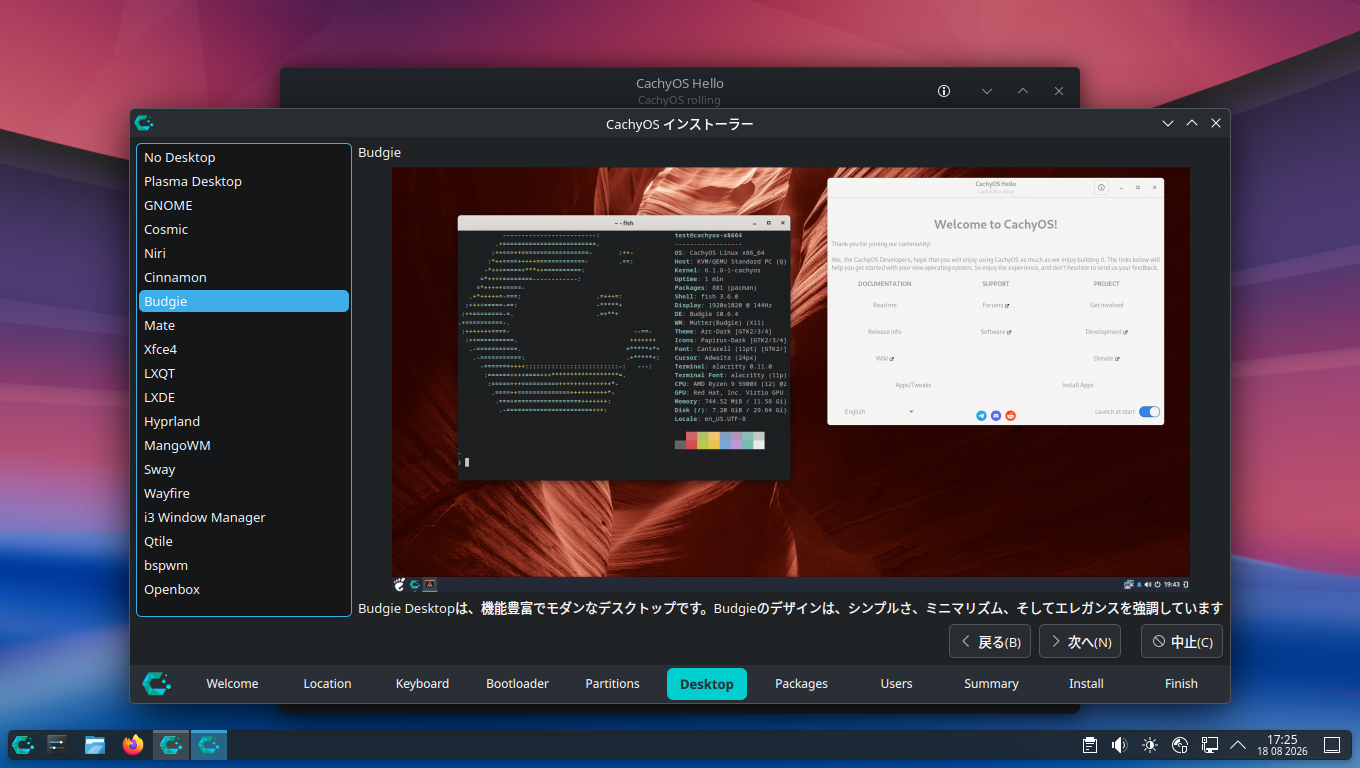Open System Settings from the taskbar sliders icon
The width and height of the screenshot is (1360, 768).
point(57,744)
